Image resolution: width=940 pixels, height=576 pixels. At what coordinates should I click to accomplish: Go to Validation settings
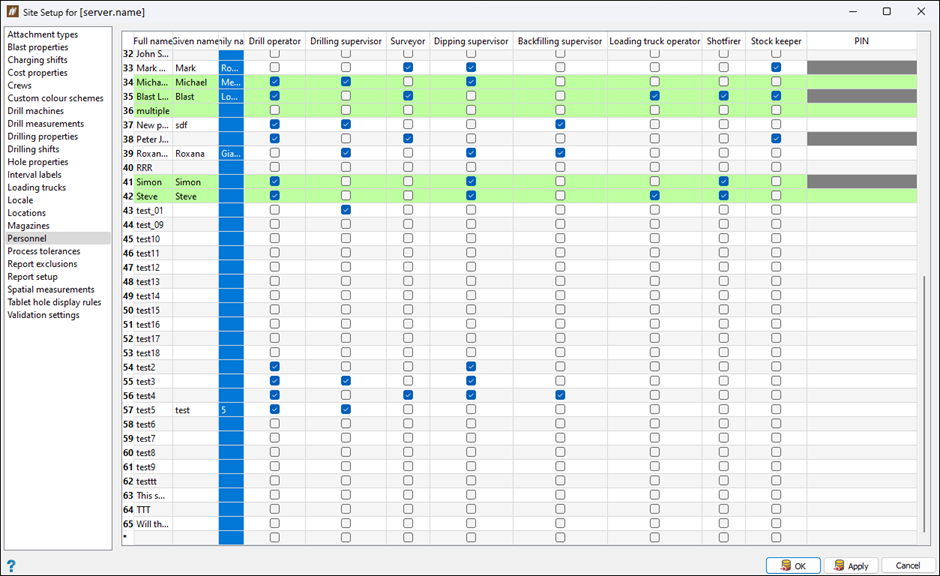pos(43,315)
